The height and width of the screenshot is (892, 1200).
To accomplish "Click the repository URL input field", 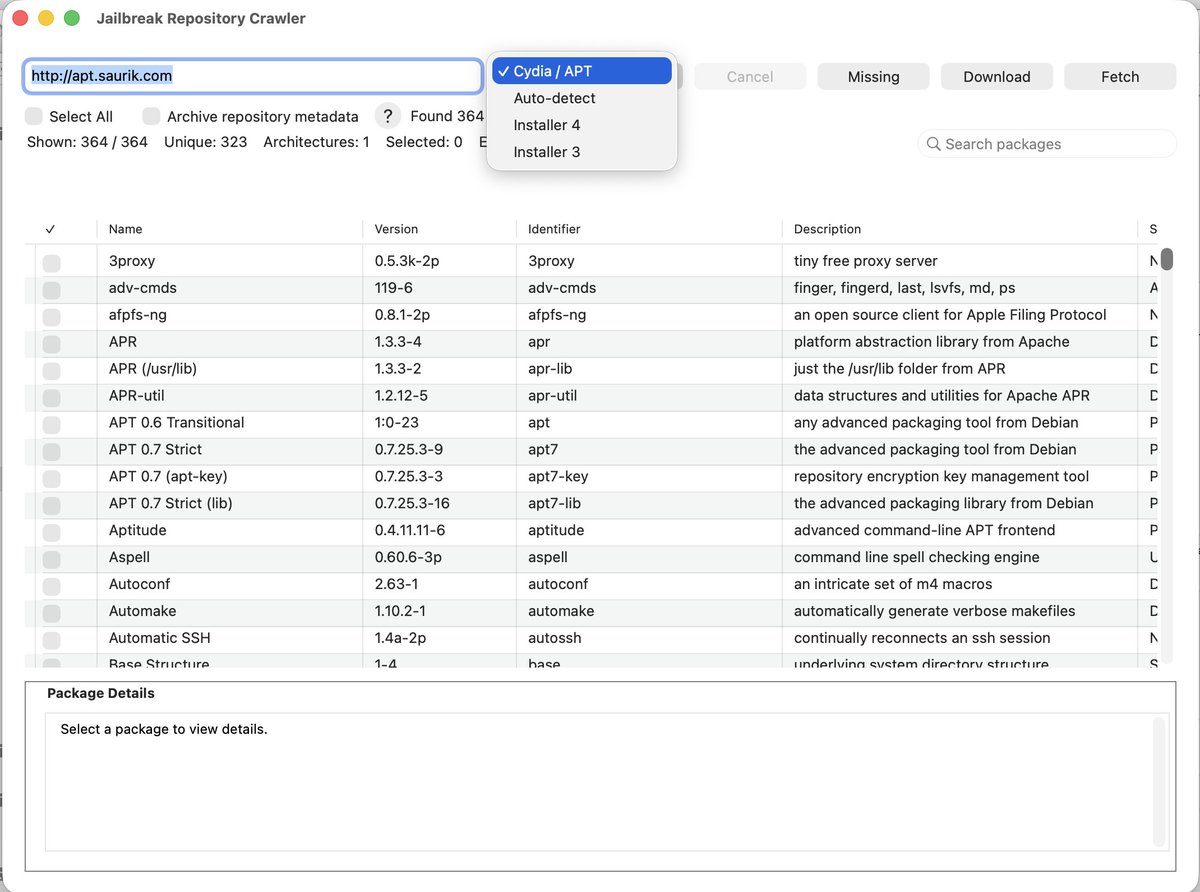I will point(253,76).
